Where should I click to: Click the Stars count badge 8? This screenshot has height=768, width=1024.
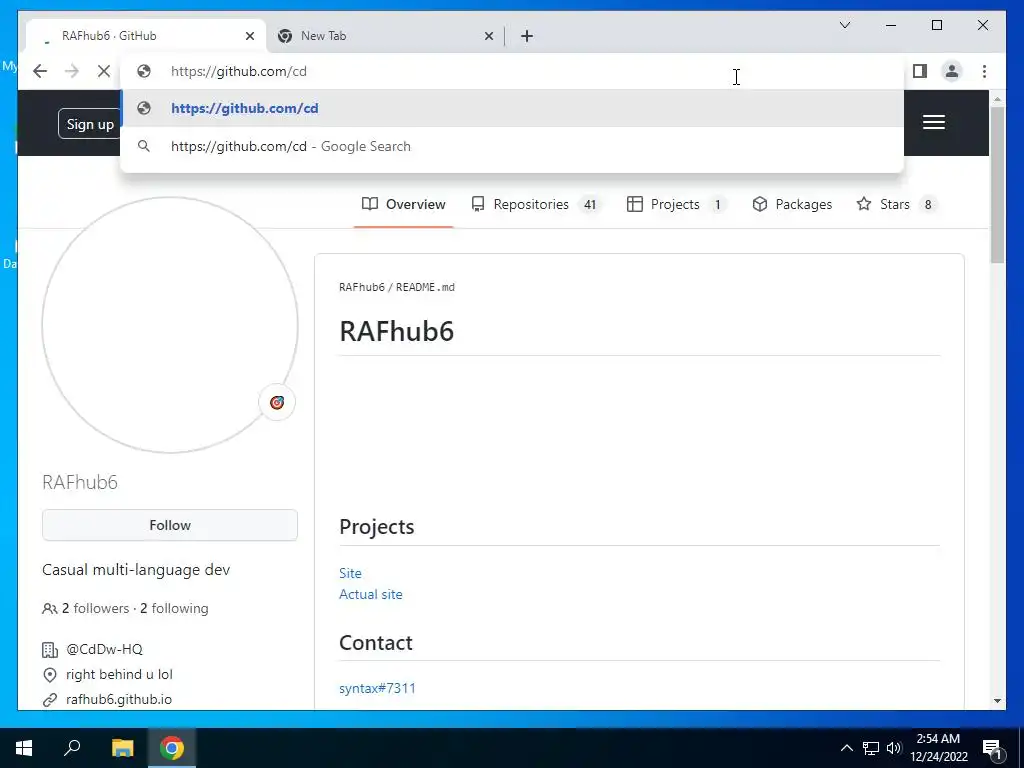pyautogui.click(x=928, y=205)
